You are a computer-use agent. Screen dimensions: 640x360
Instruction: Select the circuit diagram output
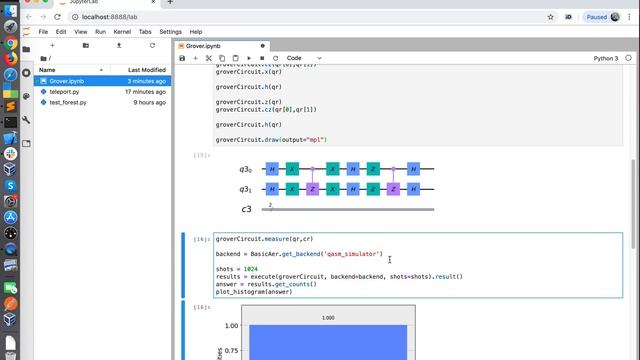pyautogui.click(x=337, y=189)
